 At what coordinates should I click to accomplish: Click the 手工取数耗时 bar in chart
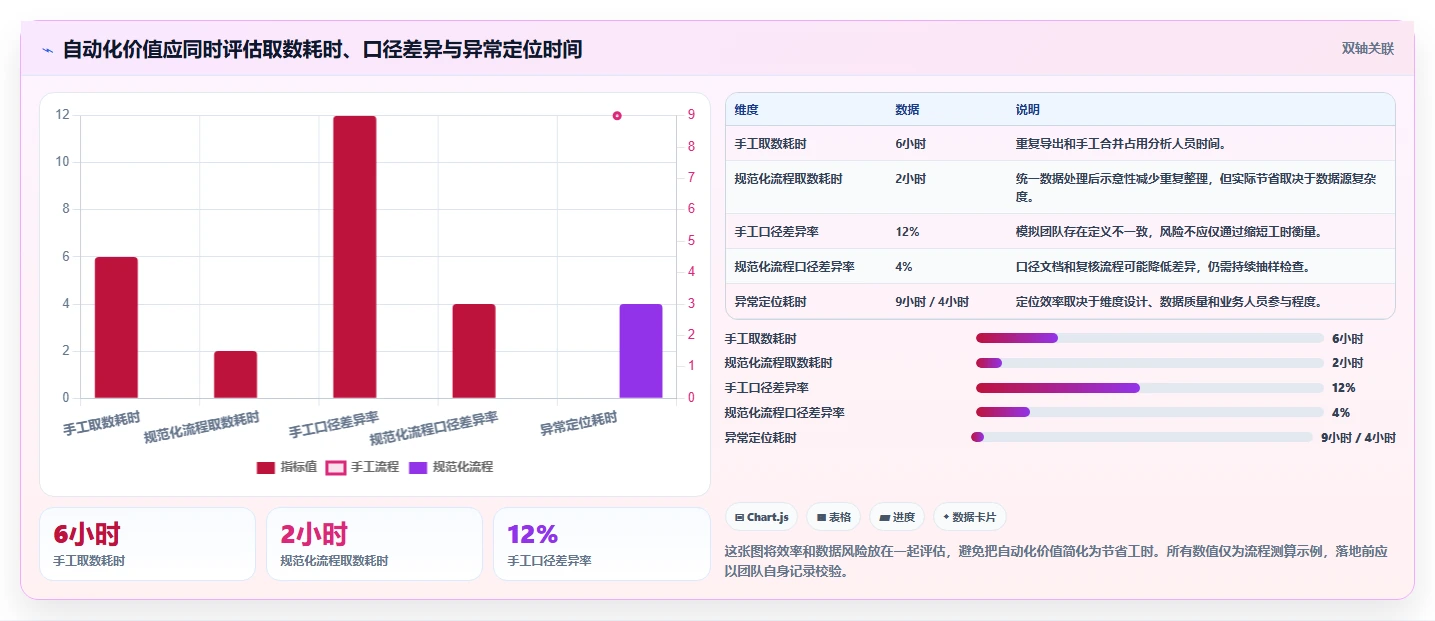pyautogui.click(x=116, y=328)
